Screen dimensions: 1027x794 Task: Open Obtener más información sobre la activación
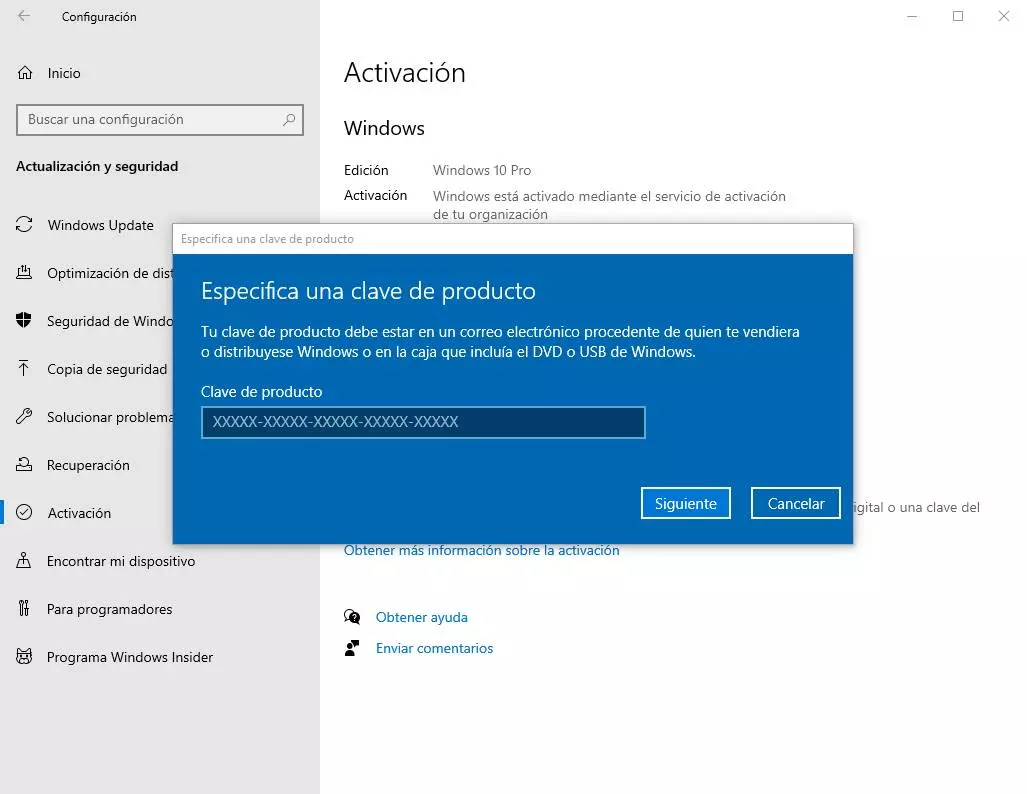click(481, 550)
